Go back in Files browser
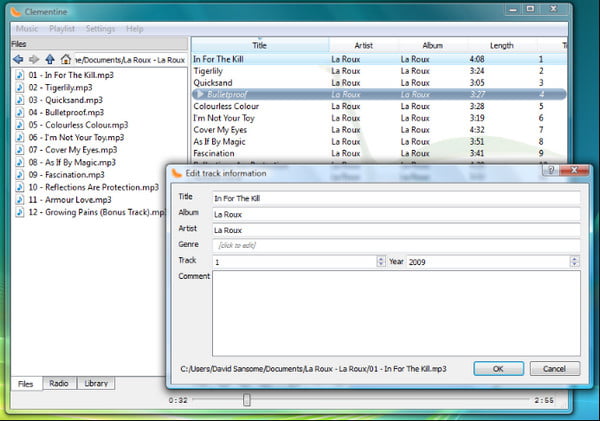 coord(18,59)
